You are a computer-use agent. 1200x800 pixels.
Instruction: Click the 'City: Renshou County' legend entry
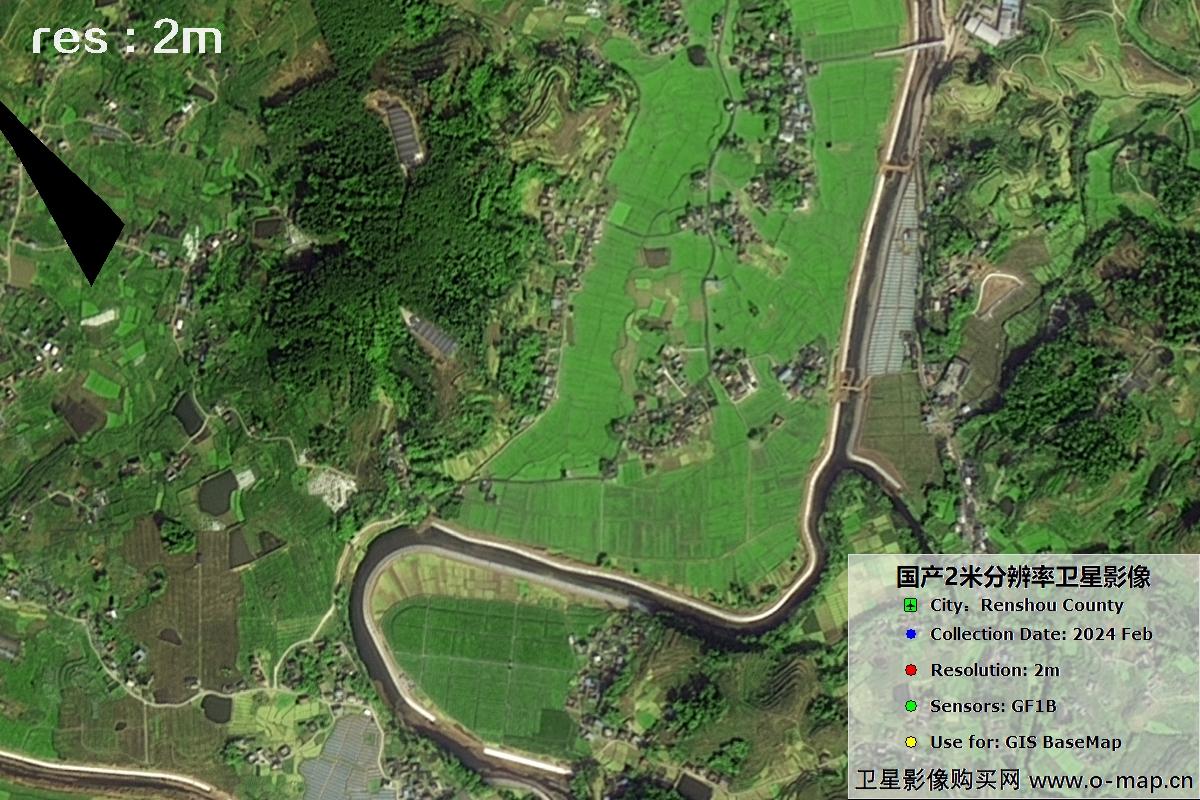[x=1026, y=605]
